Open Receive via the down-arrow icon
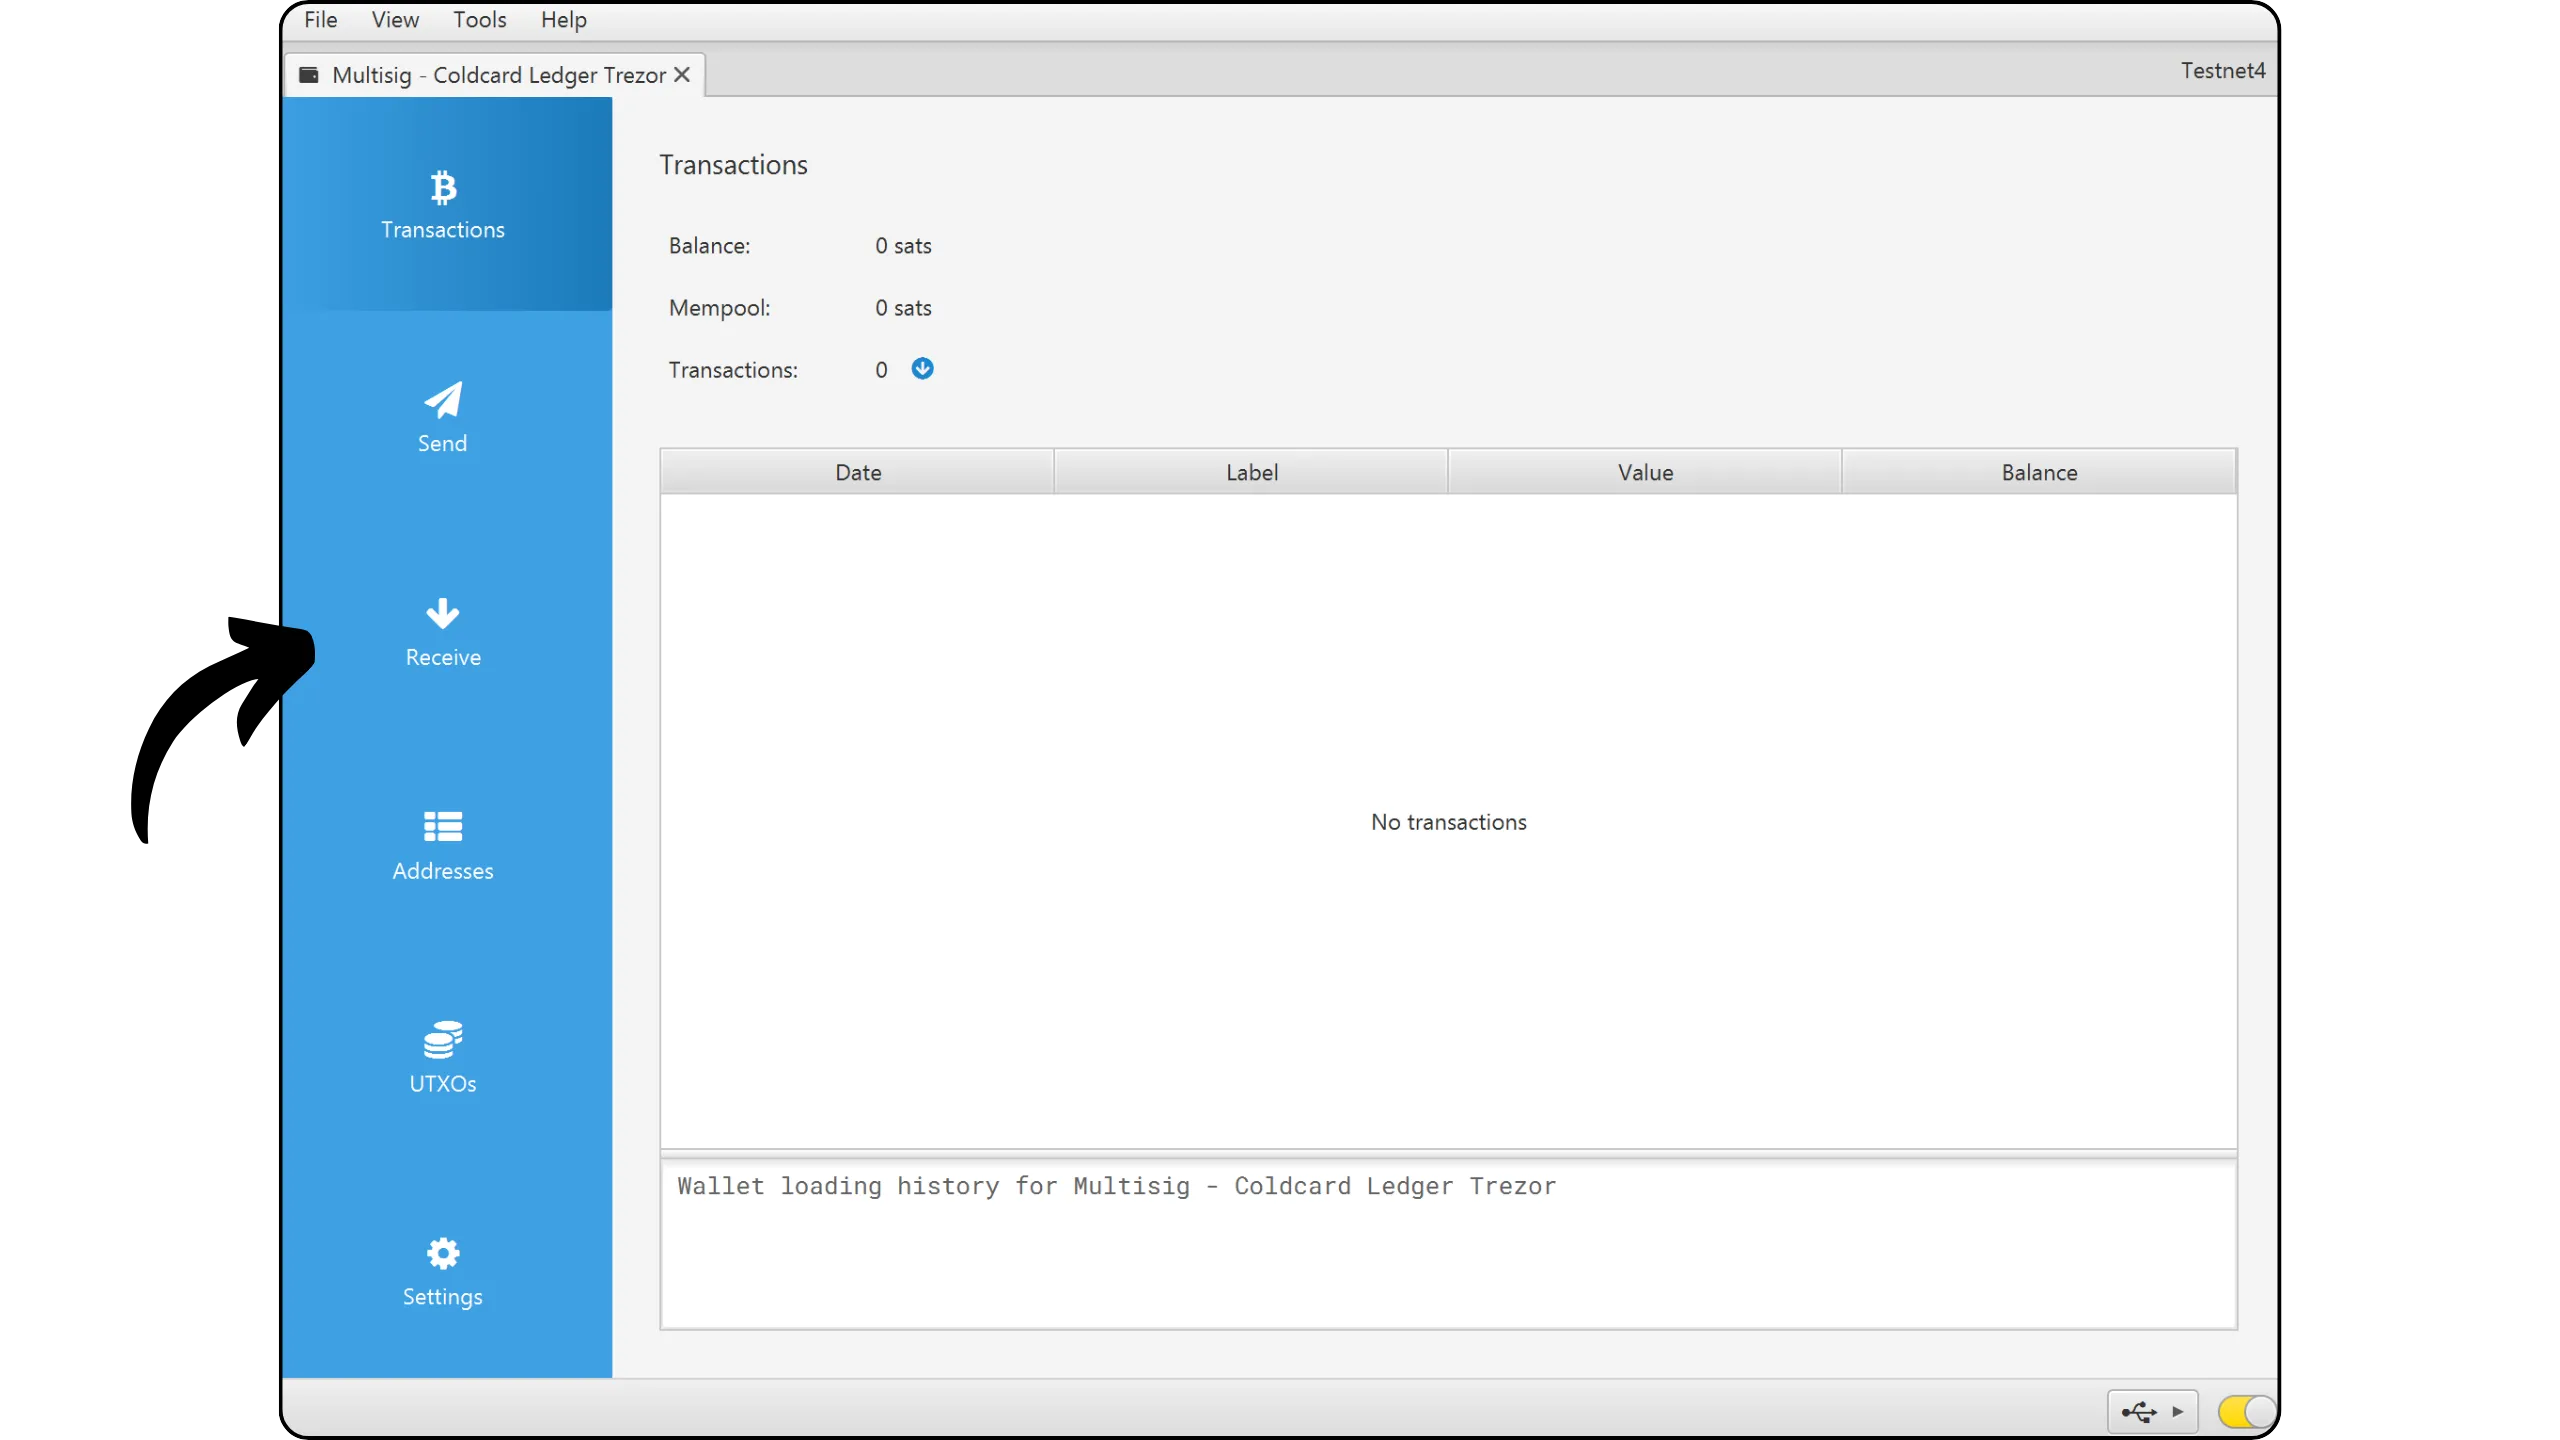 tap(443, 613)
